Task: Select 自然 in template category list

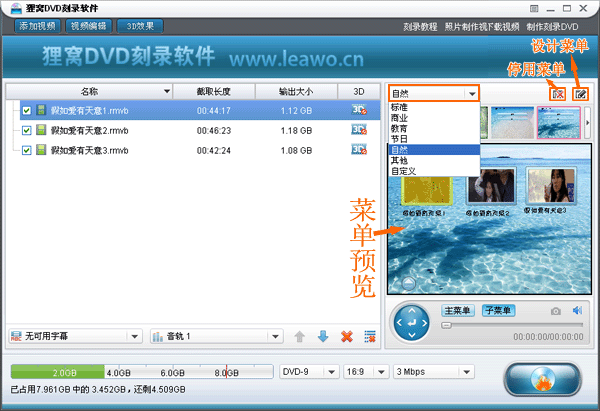Action: point(434,150)
